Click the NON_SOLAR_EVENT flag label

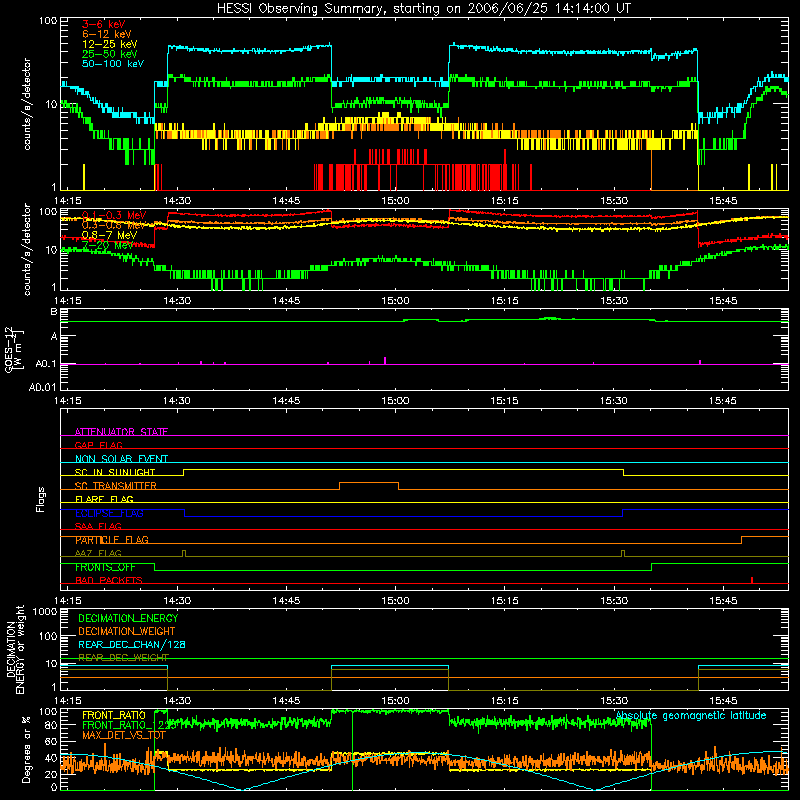pos(121,459)
